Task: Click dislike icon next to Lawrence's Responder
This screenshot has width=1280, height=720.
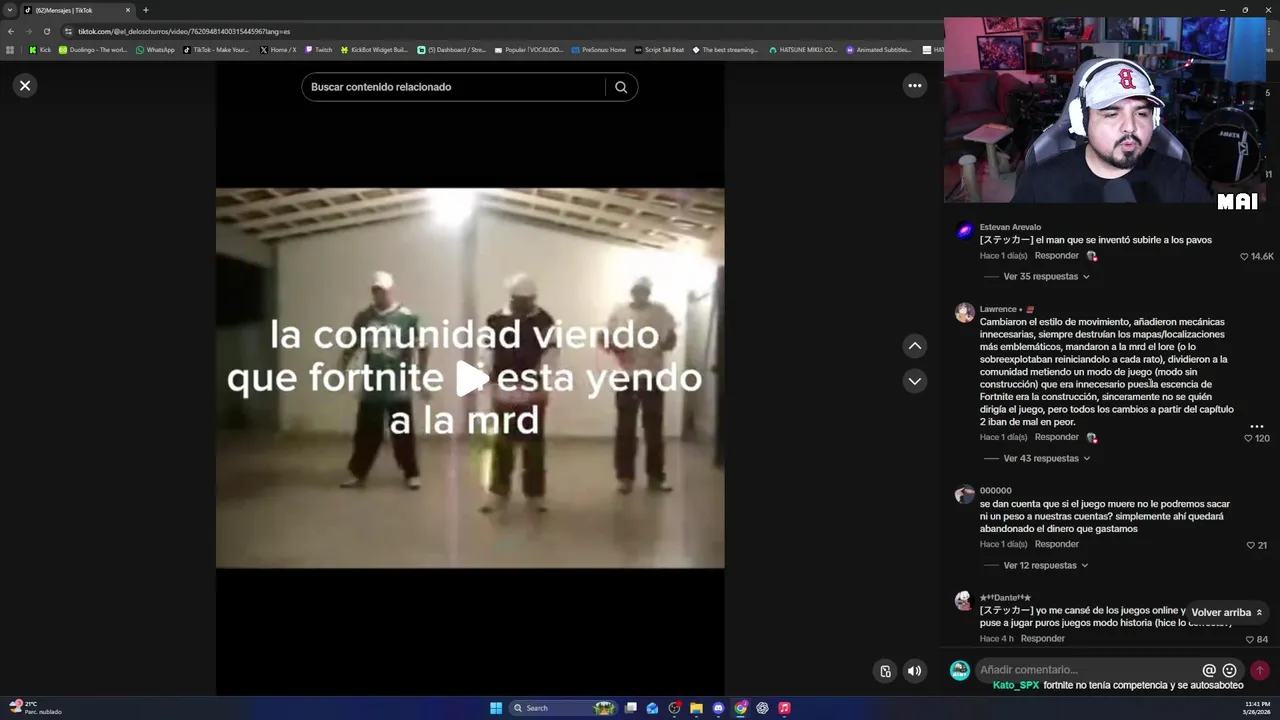Action: [1091, 438]
